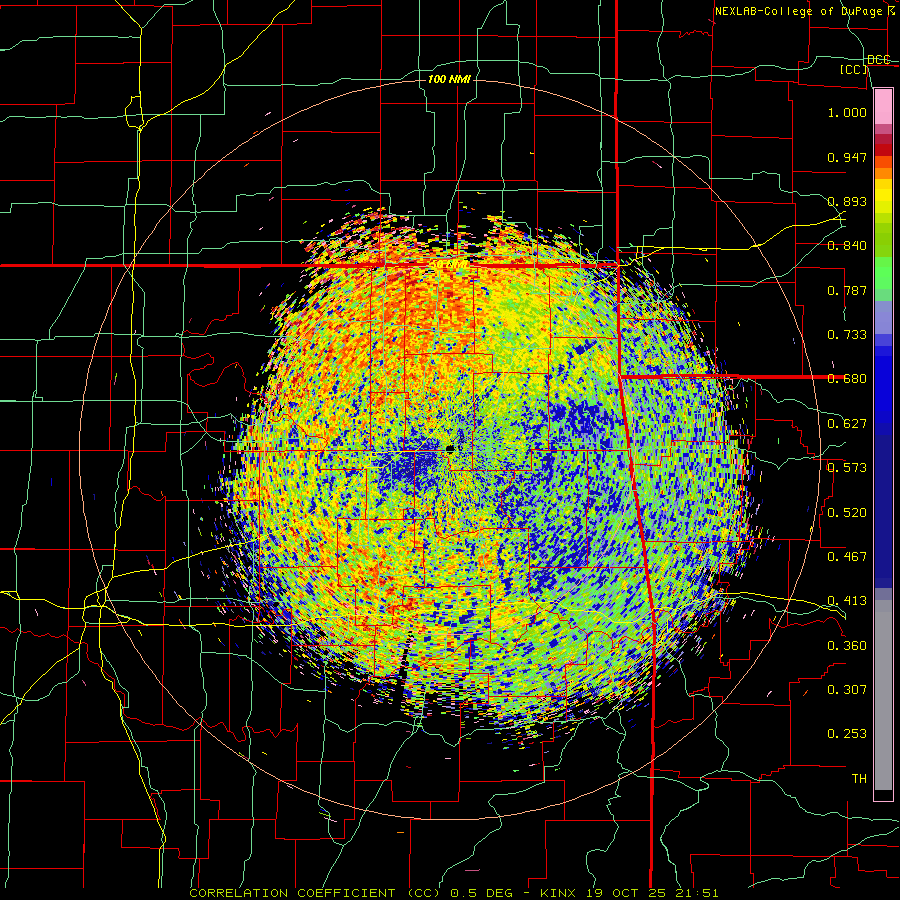Pick the bright green swatch below 0.840
Screen dimensions: 900x900
883,273
